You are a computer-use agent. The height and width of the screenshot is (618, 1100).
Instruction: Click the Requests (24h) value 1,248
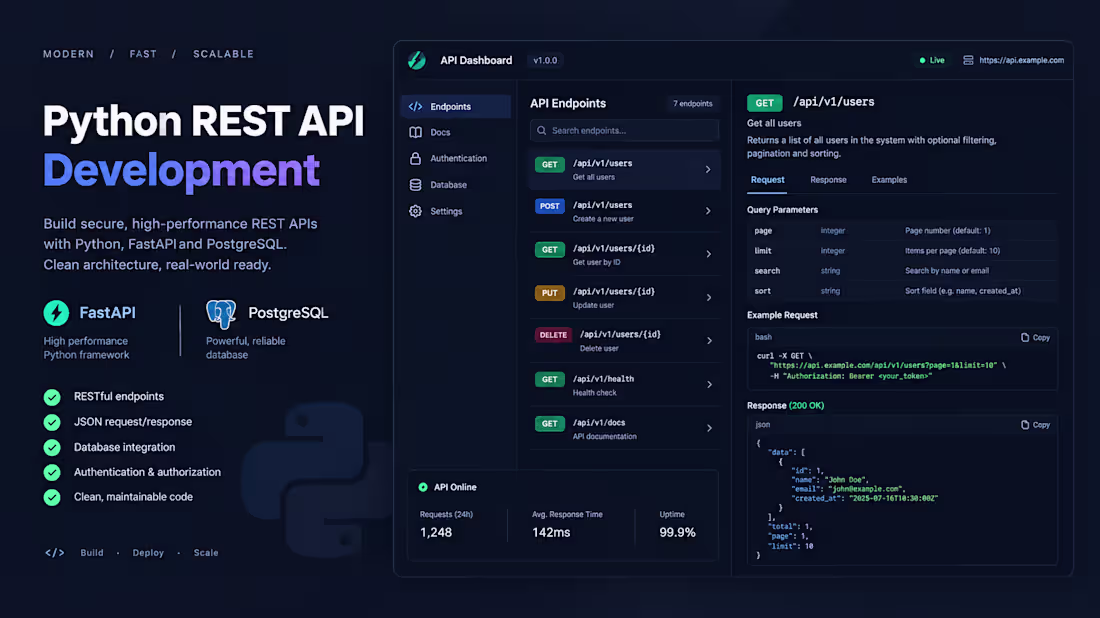pos(436,532)
